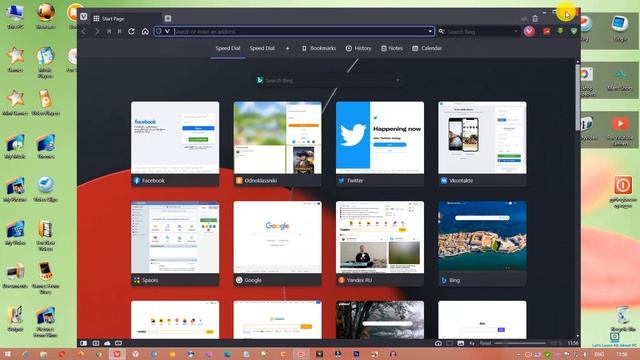Click the active Vivaldi taskbar icon
This screenshot has width=640, height=360.
click(117, 354)
